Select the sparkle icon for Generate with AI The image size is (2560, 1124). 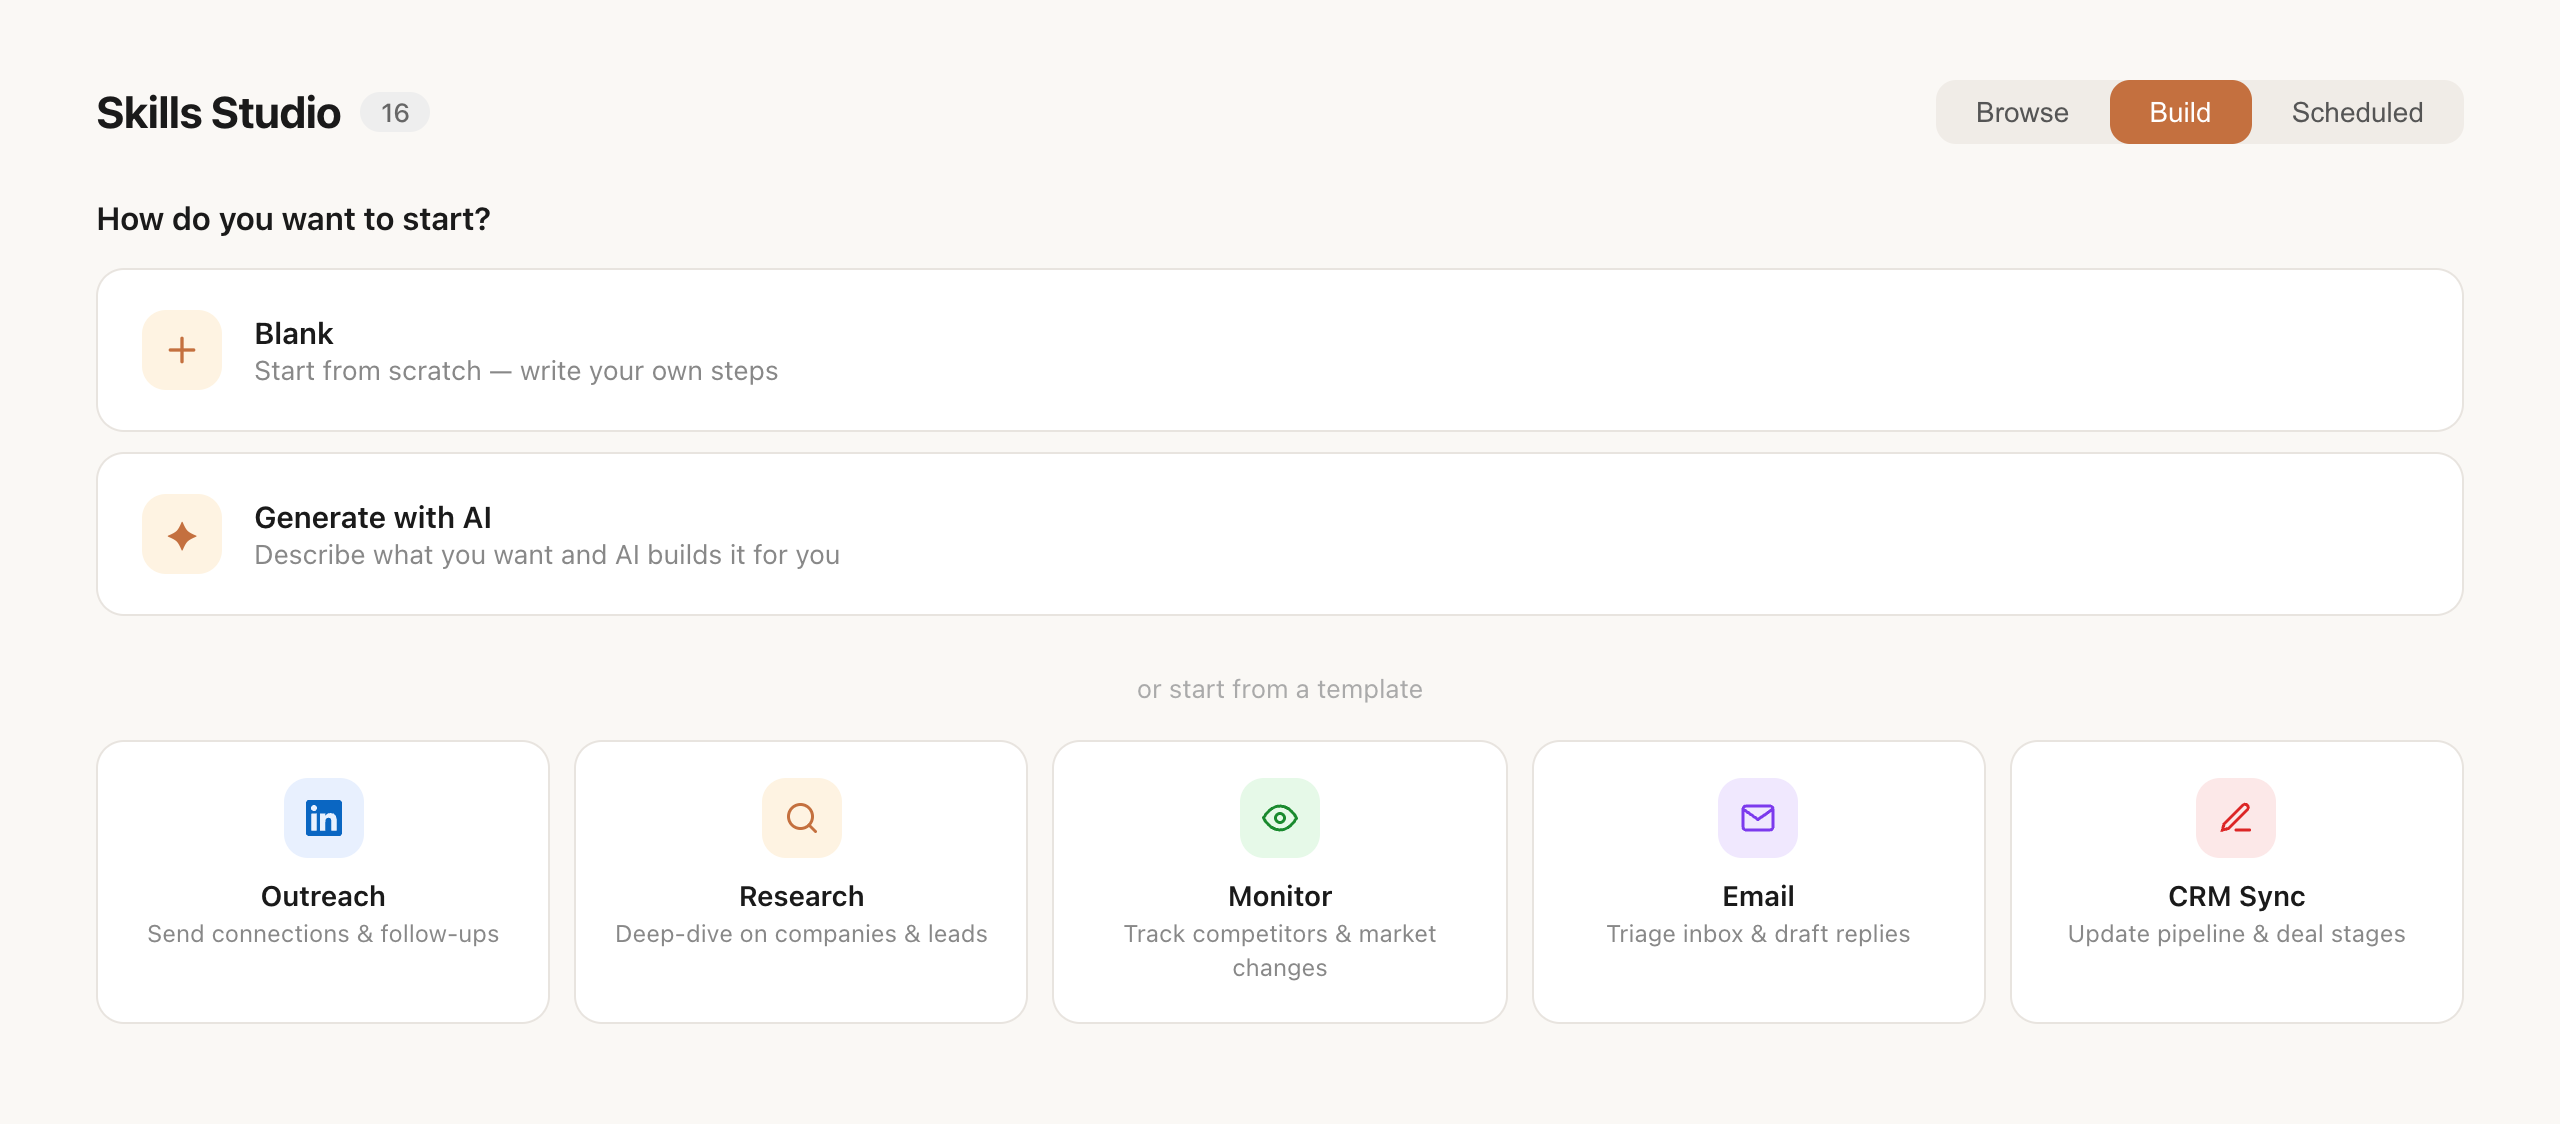181,533
